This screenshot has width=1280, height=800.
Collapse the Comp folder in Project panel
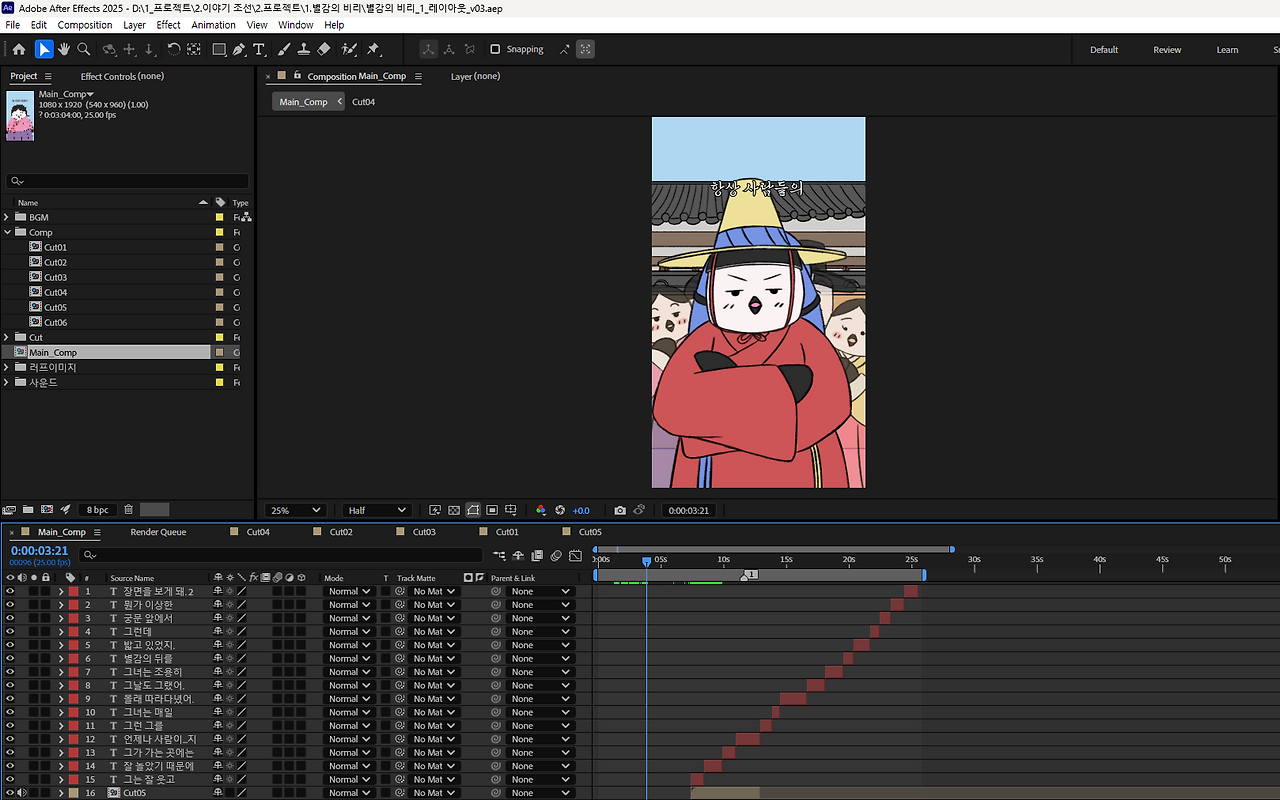7,232
